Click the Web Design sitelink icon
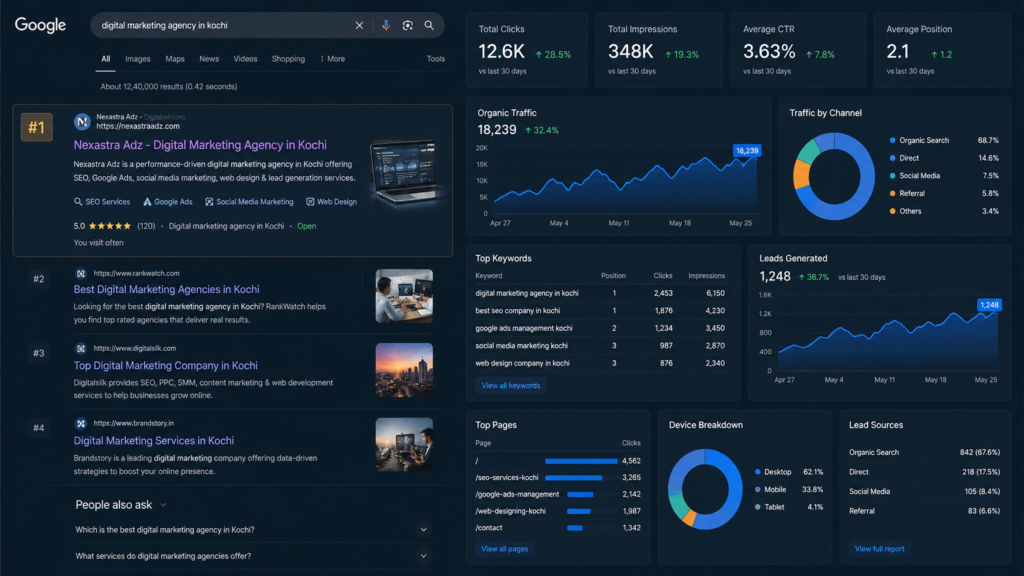1024x576 pixels. pyautogui.click(x=310, y=202)
